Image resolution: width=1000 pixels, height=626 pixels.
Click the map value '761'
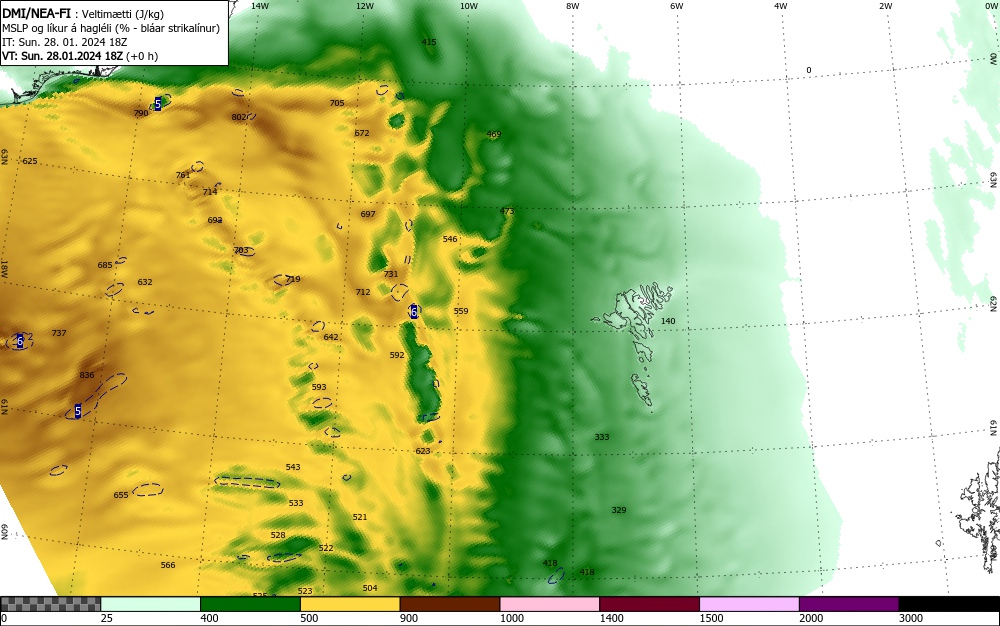182,175
